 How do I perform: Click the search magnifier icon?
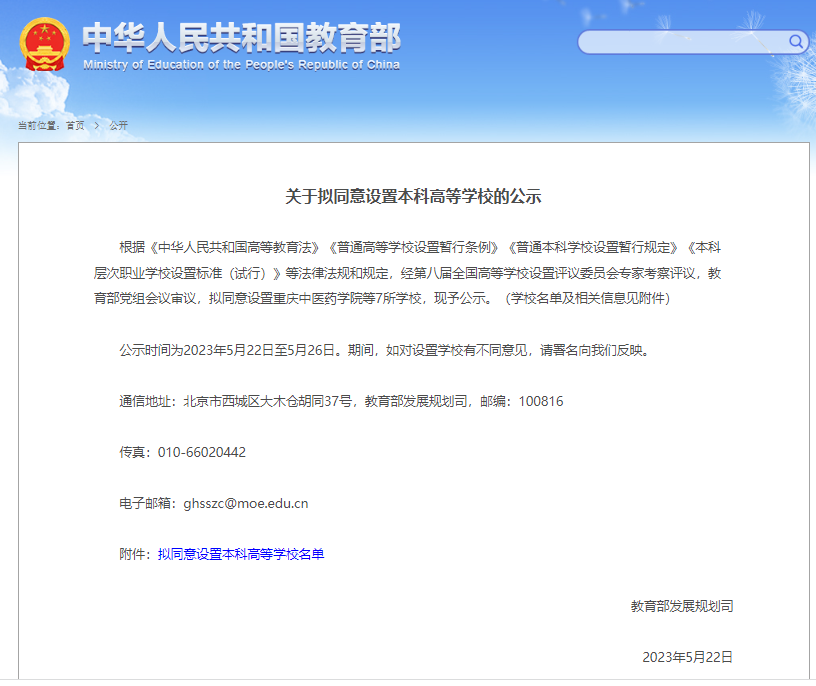click(x=796, y=41)
